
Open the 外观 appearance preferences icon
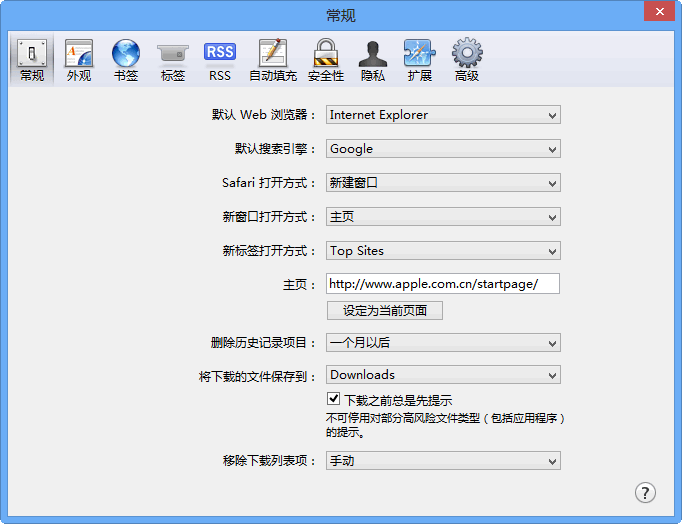79,60
